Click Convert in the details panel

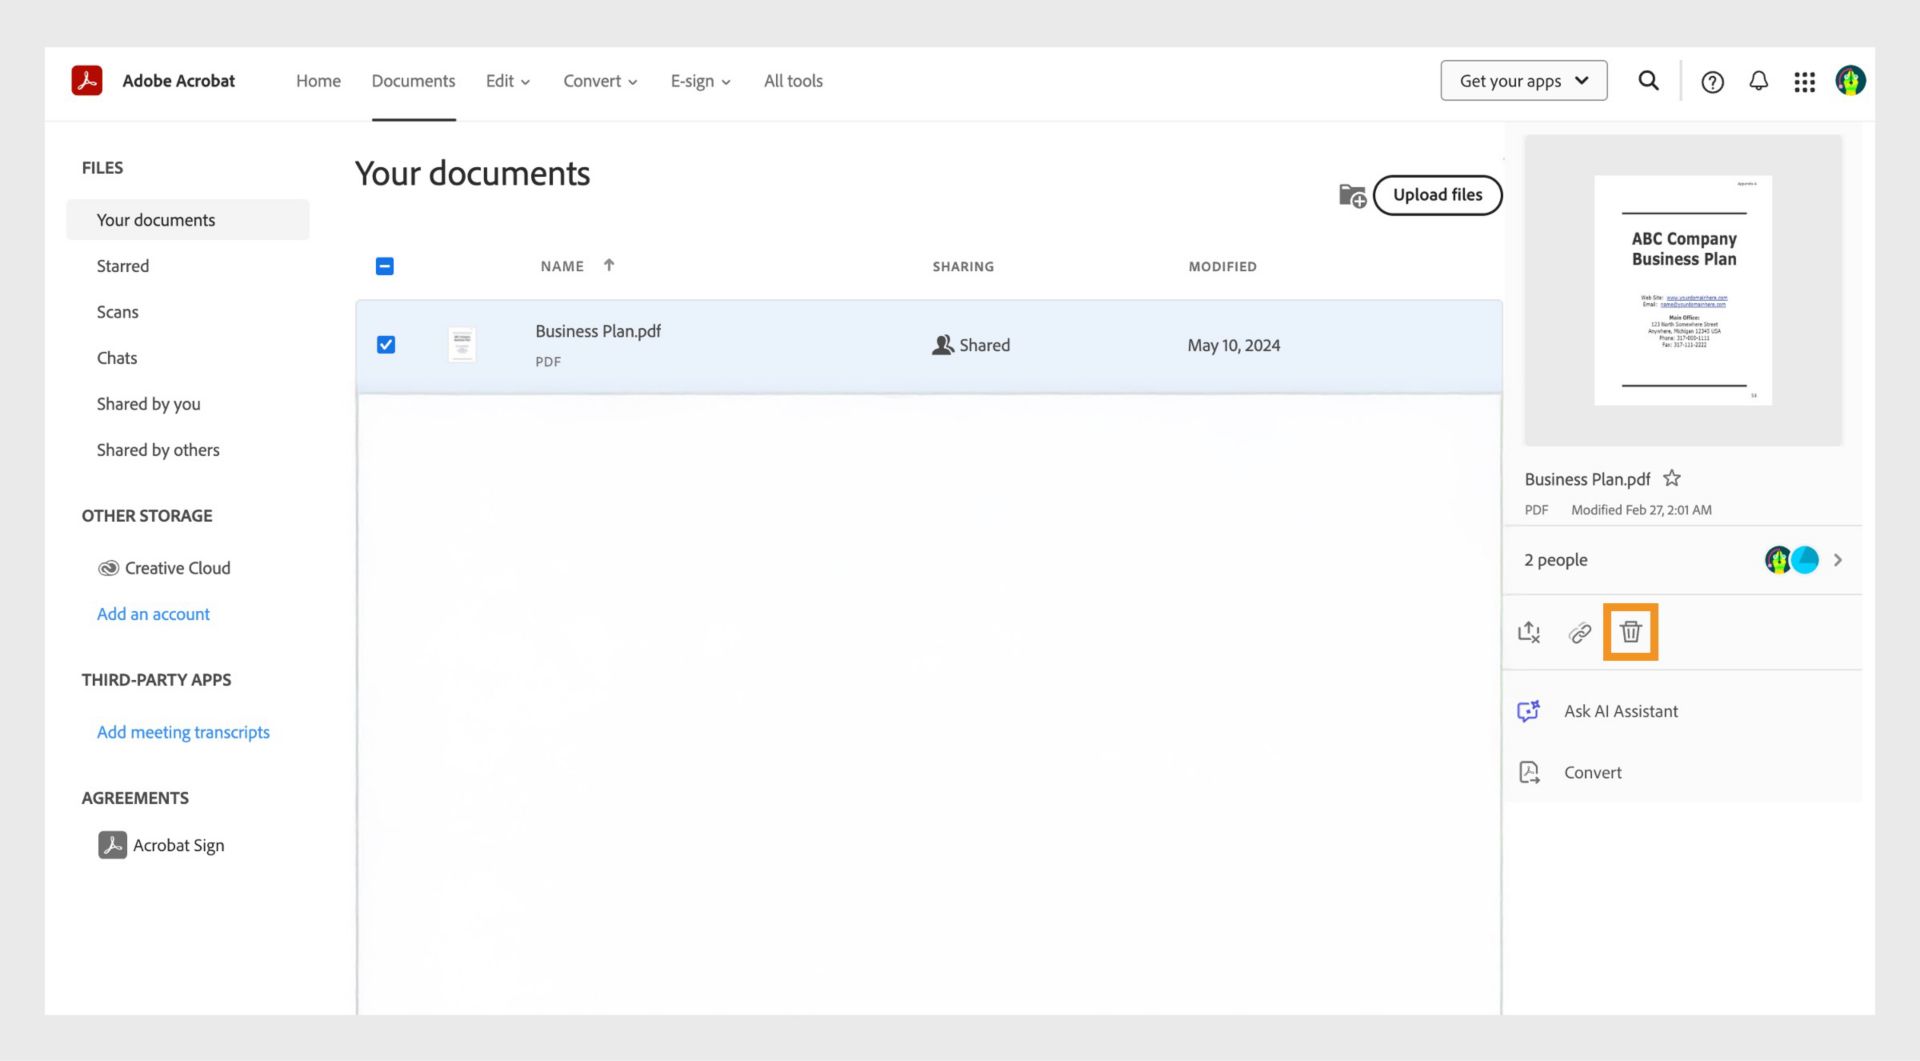click(1593, 772)
